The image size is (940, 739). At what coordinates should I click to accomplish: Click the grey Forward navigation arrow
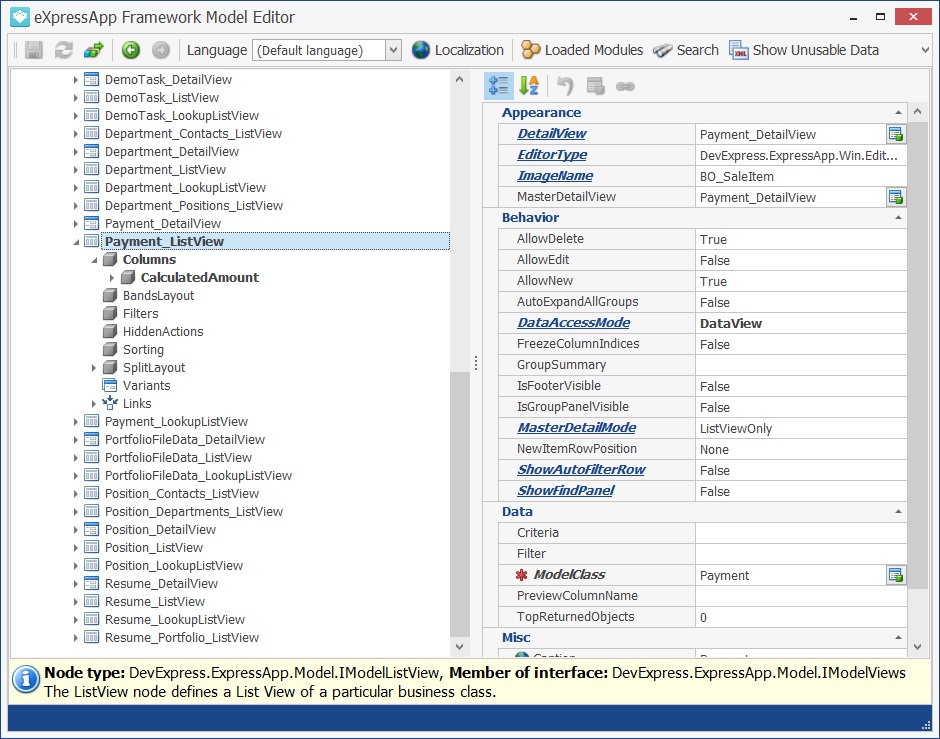click(161, 50)
